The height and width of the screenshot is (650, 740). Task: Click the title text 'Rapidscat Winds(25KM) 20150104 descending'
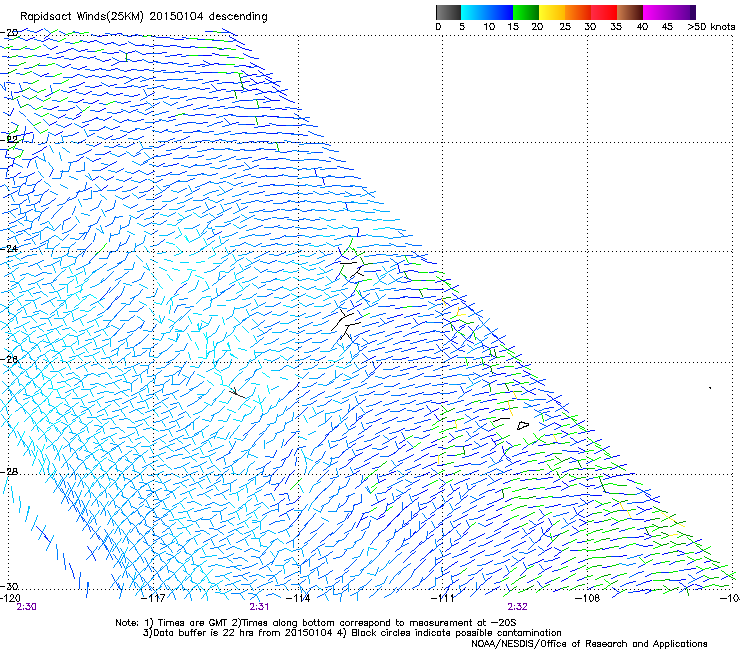[x=143, y=17]
